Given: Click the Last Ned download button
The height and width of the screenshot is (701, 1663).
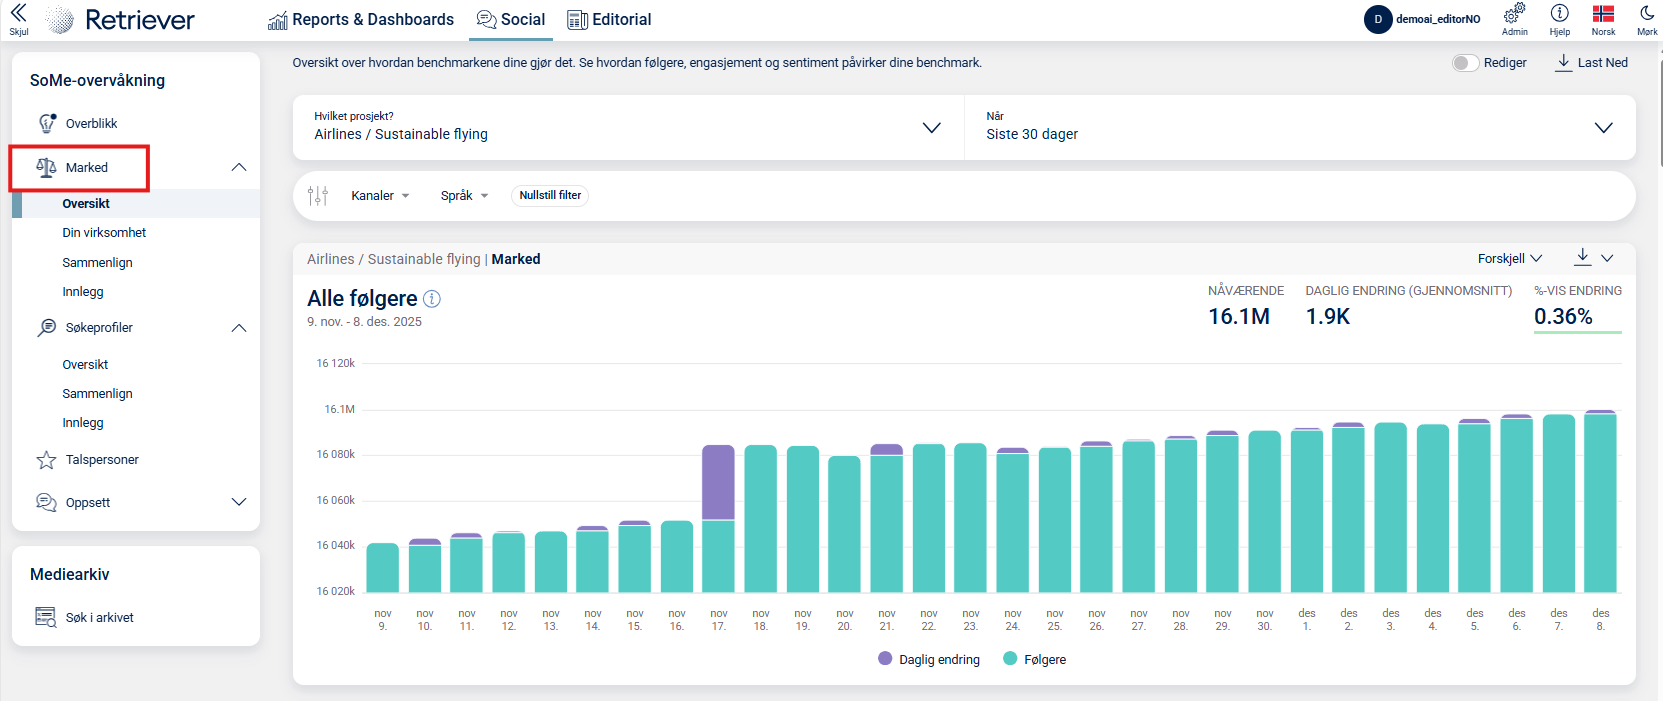Looking at the screenshot, I should 1592,63.
